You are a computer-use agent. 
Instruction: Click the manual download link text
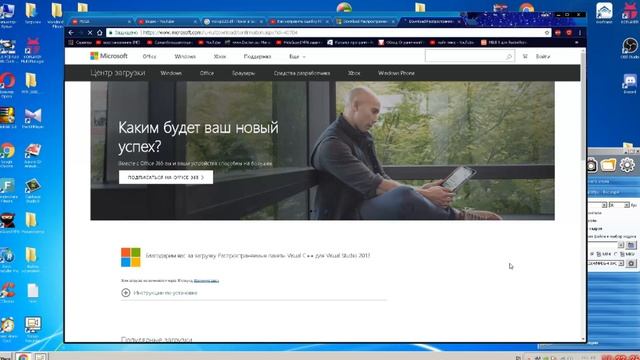point(206,281)
